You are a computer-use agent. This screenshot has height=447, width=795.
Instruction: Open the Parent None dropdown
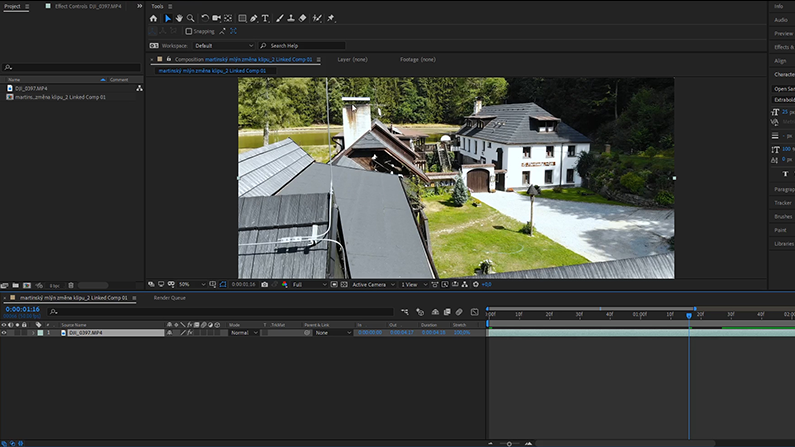[x=333, y=333]
